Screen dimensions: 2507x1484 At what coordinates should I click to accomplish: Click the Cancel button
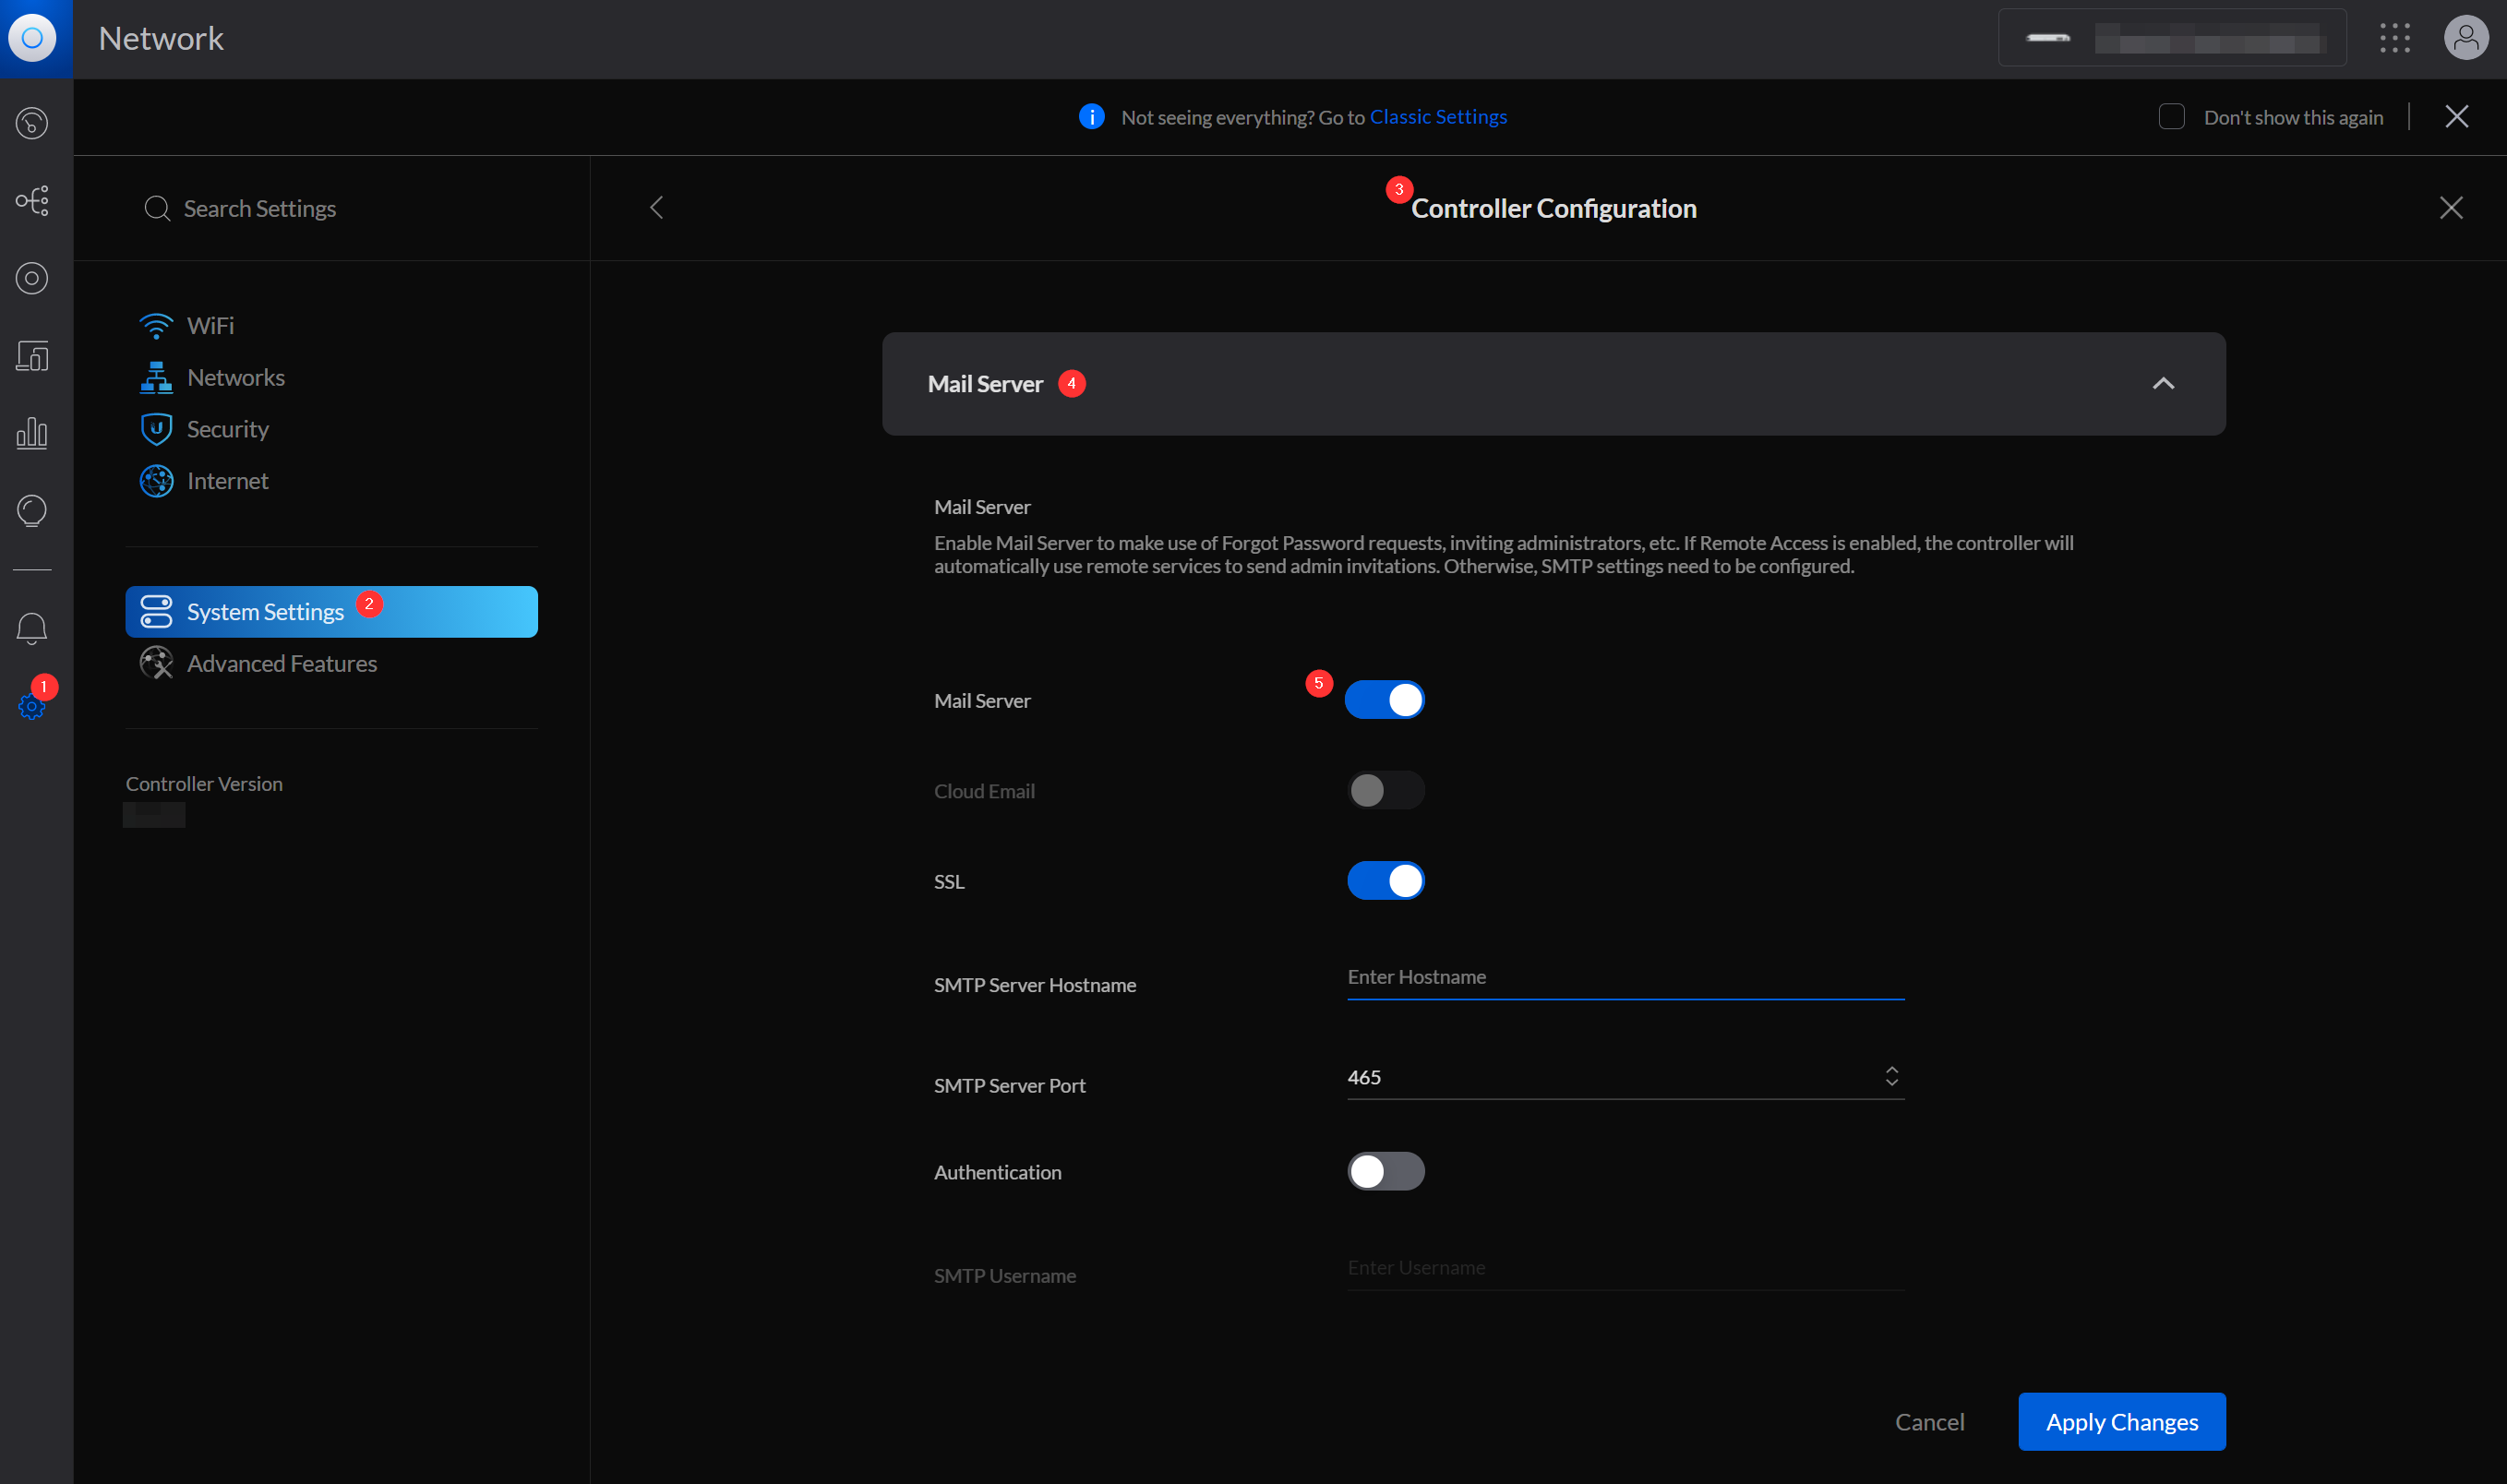point(1929,1420)
